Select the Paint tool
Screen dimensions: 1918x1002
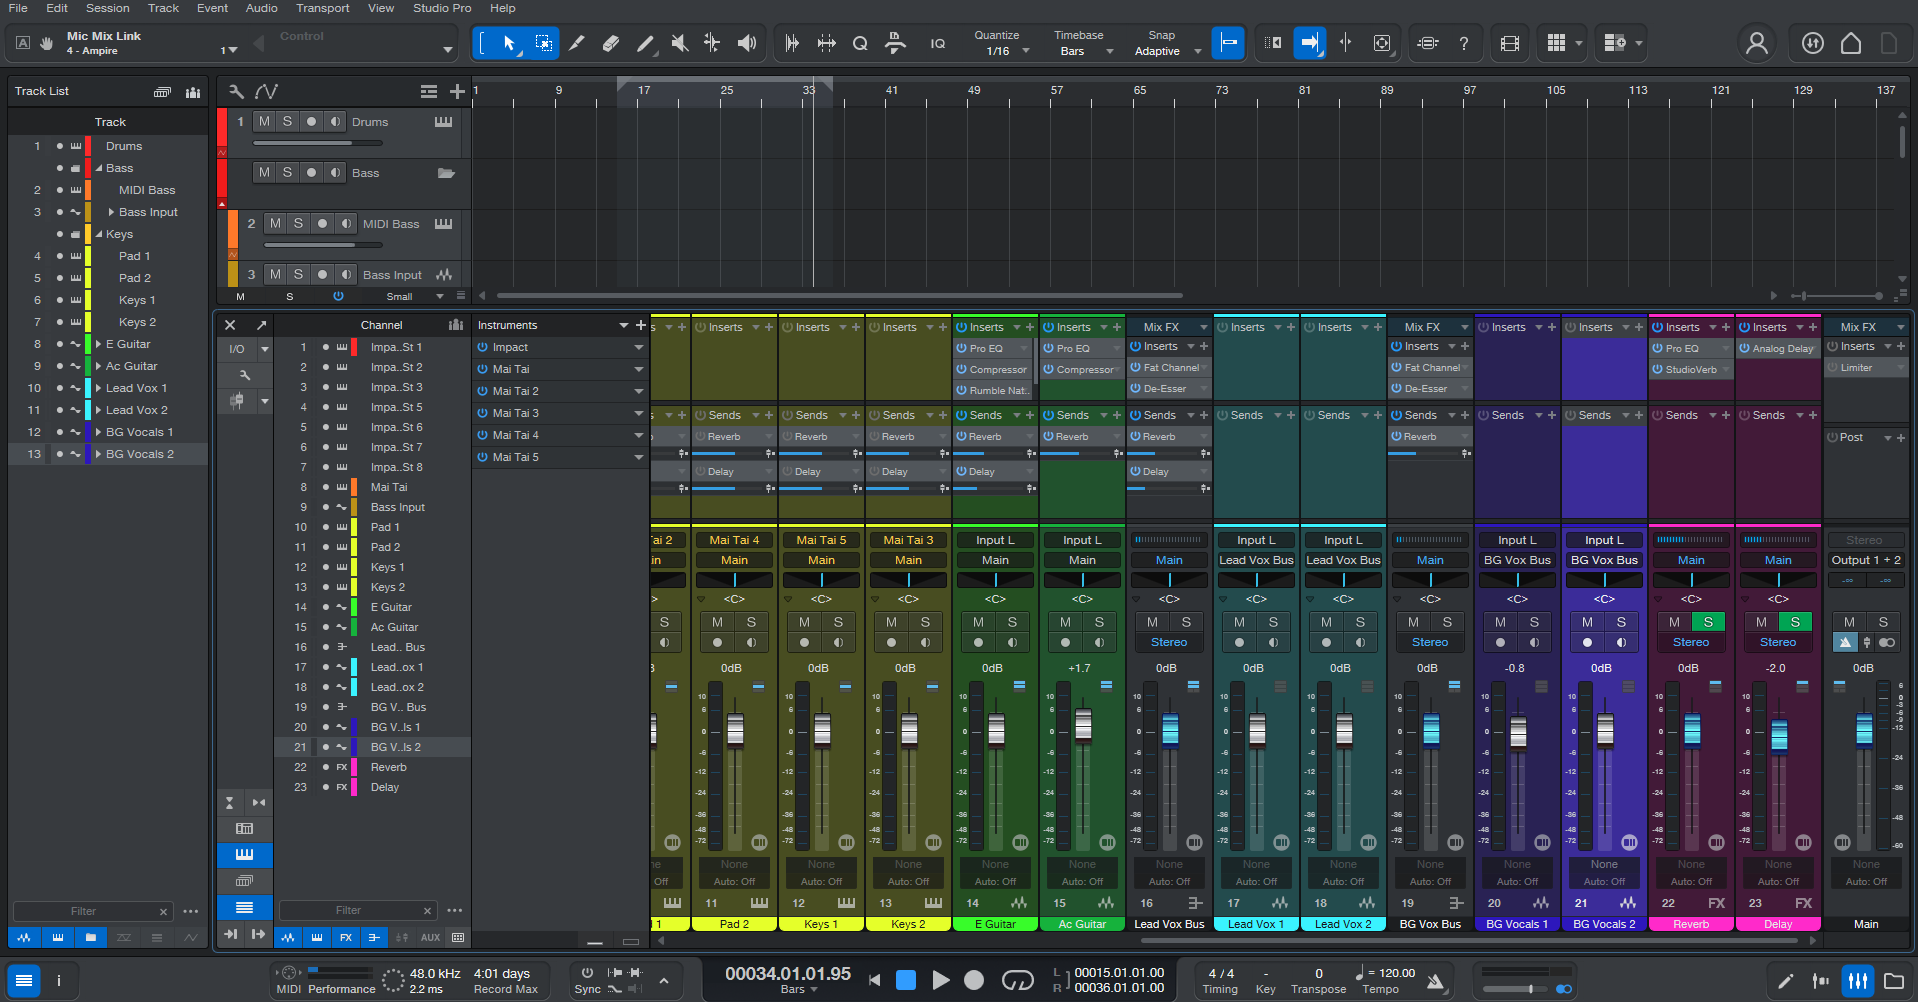point(645,43)
